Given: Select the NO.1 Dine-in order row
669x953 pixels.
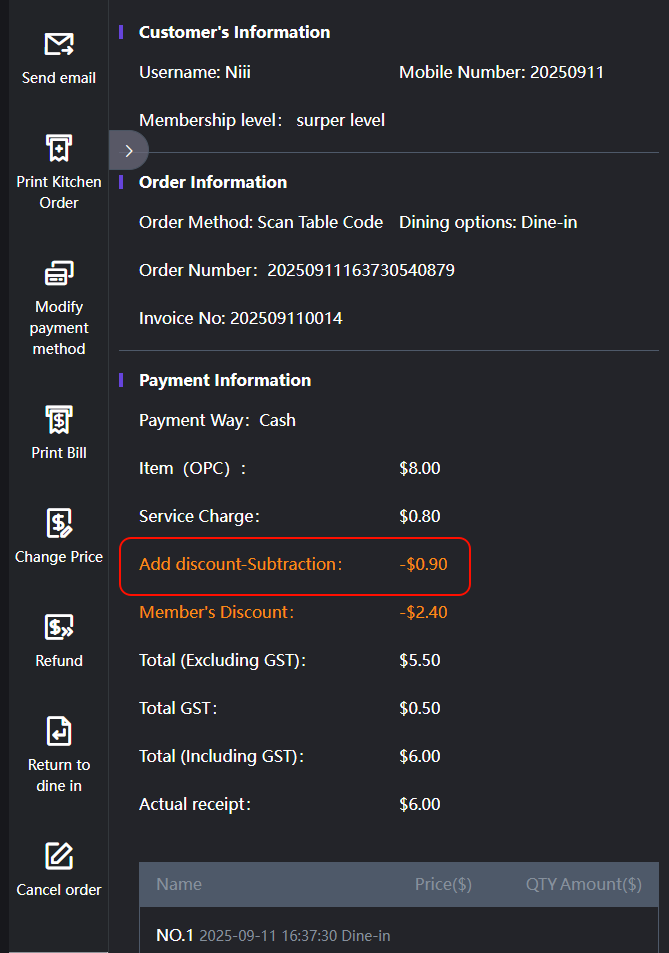Looking at the screenshot, I should click(x=273, y=936).
